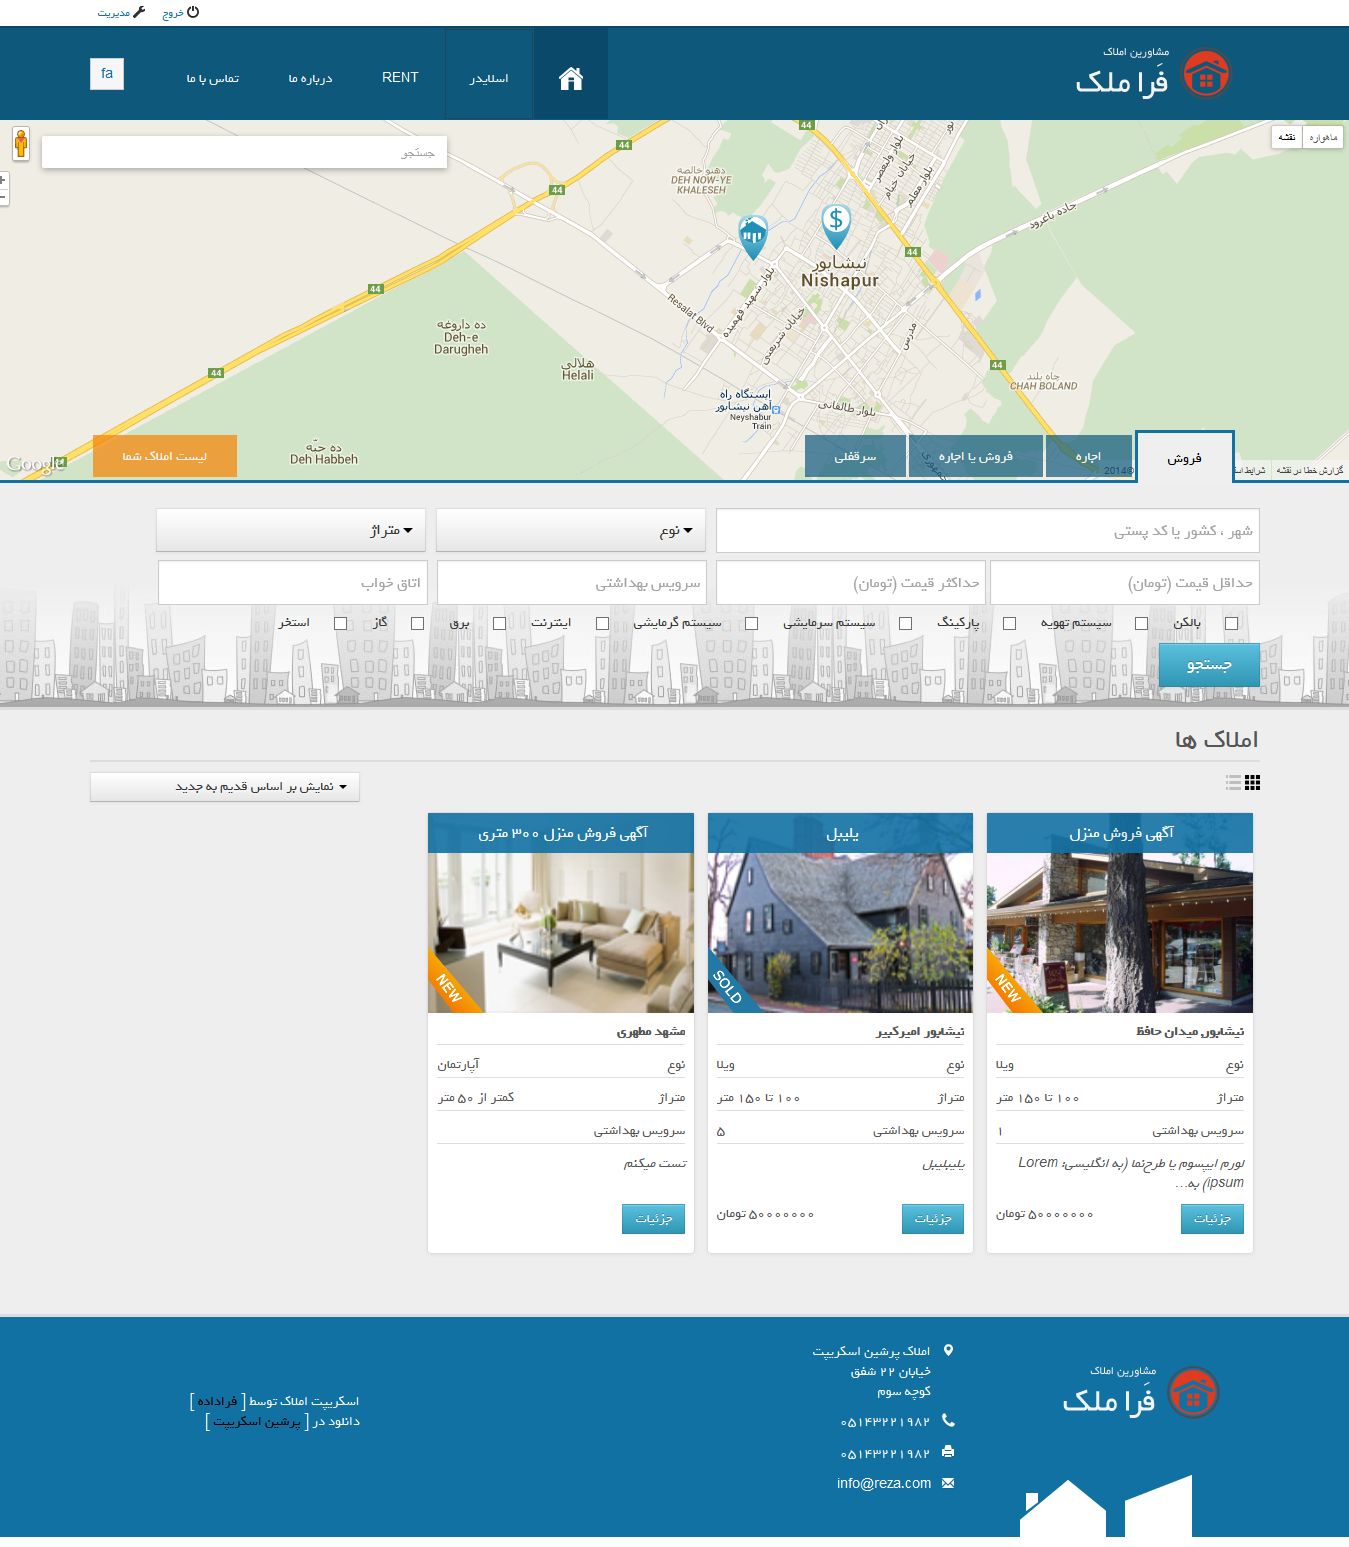Enable the سیستم سرمایشی checkbox
Image resolution: width=1349 pixels, height=1547 pixels.
point(905,623)
